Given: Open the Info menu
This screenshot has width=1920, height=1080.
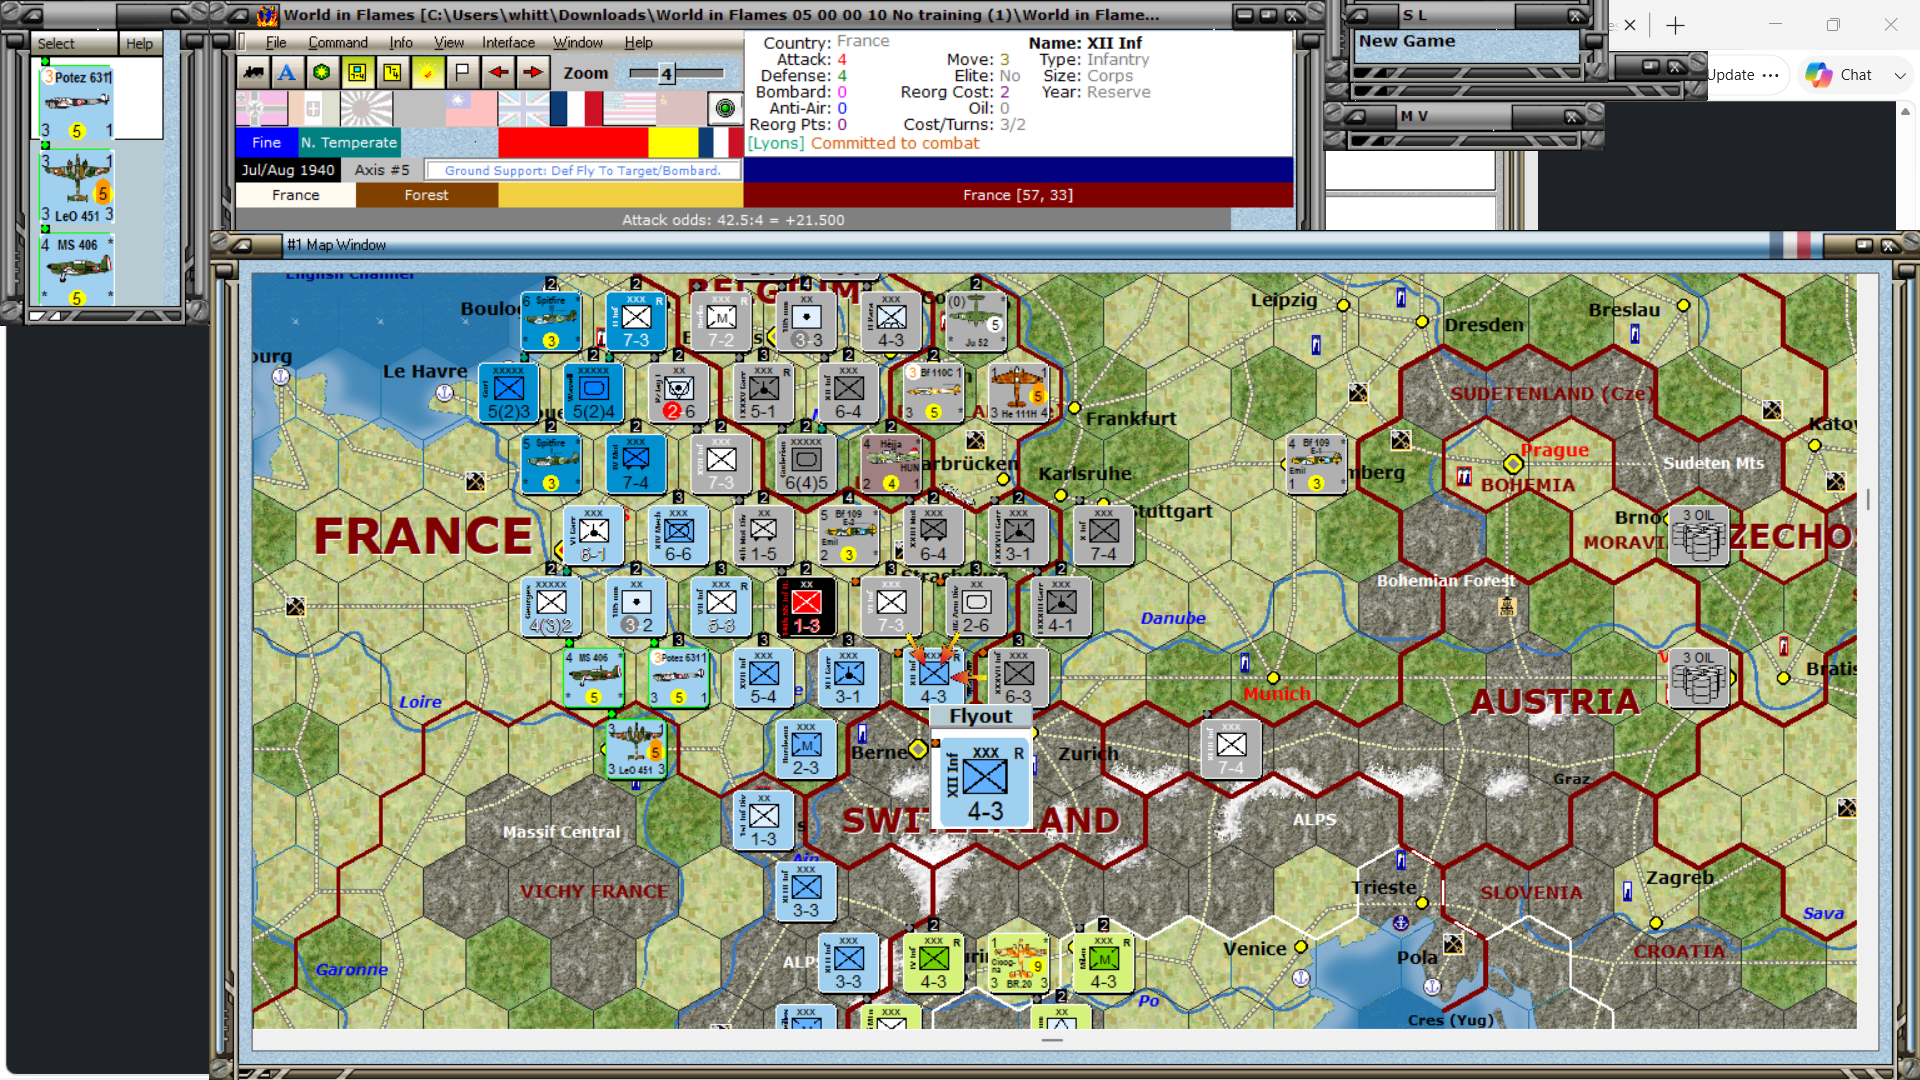Looking at the screenshot, I should (x=401, y=42).
